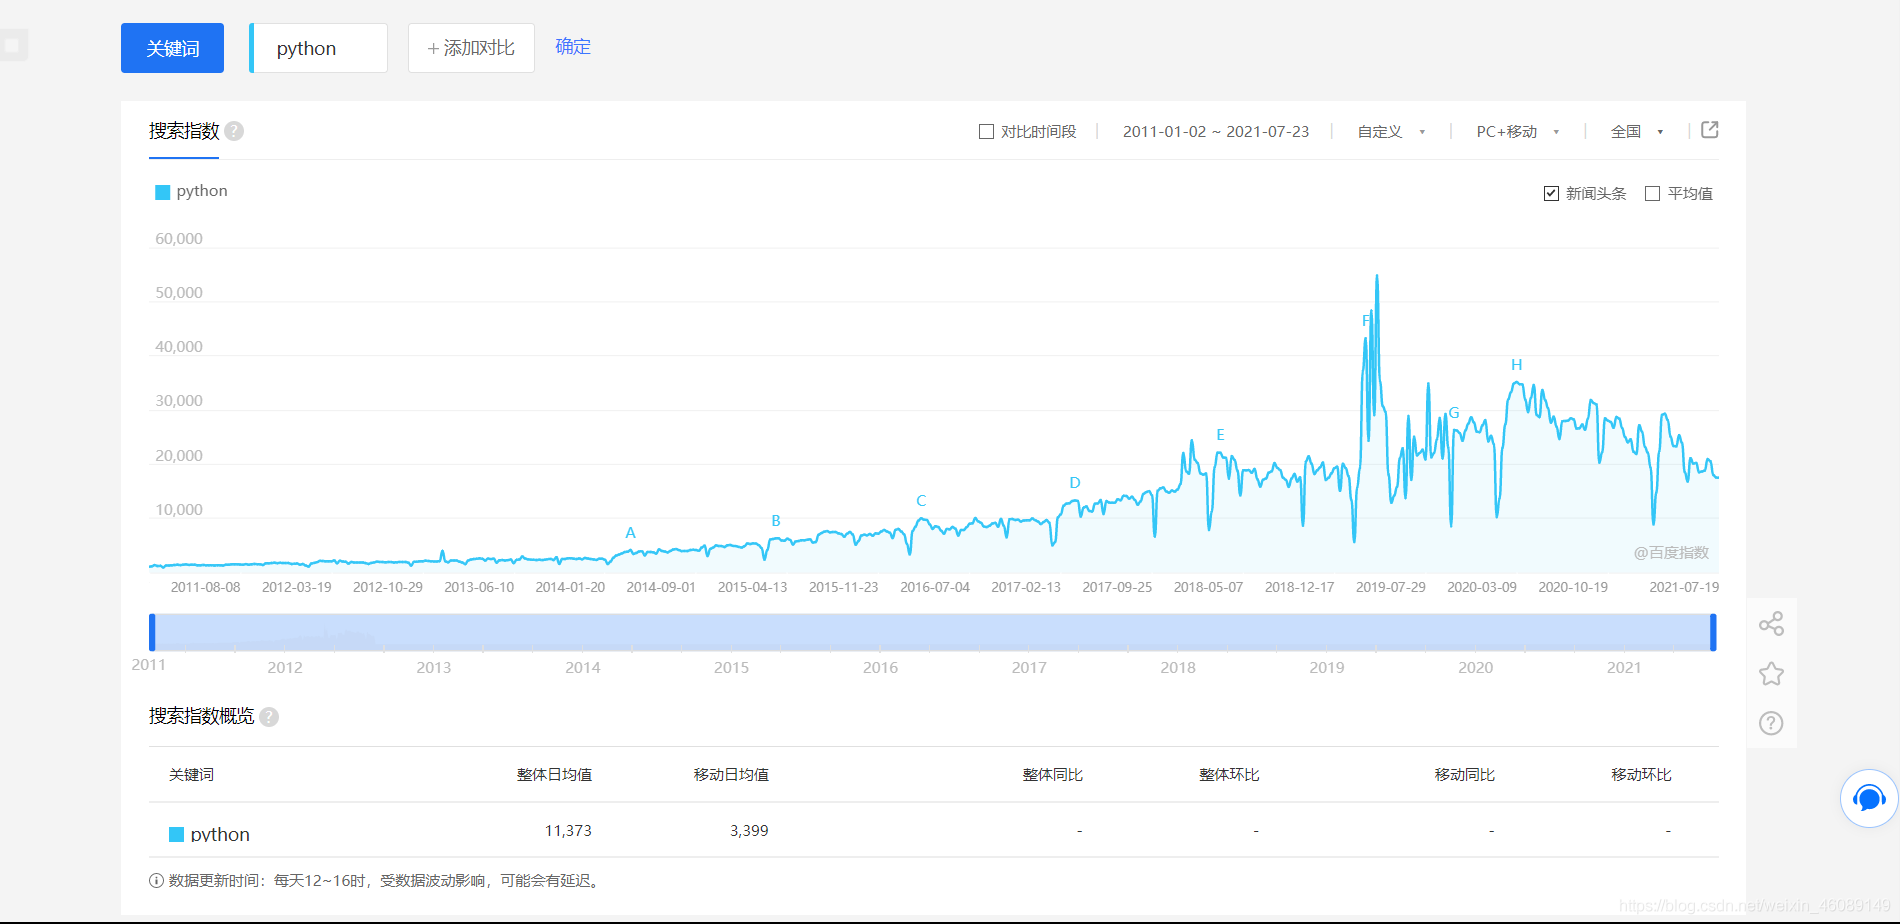Image resolution: width=1900 pixels, height=924 pixels.
Task: Click news marker B on chart
Action: [x=776, y=521]
